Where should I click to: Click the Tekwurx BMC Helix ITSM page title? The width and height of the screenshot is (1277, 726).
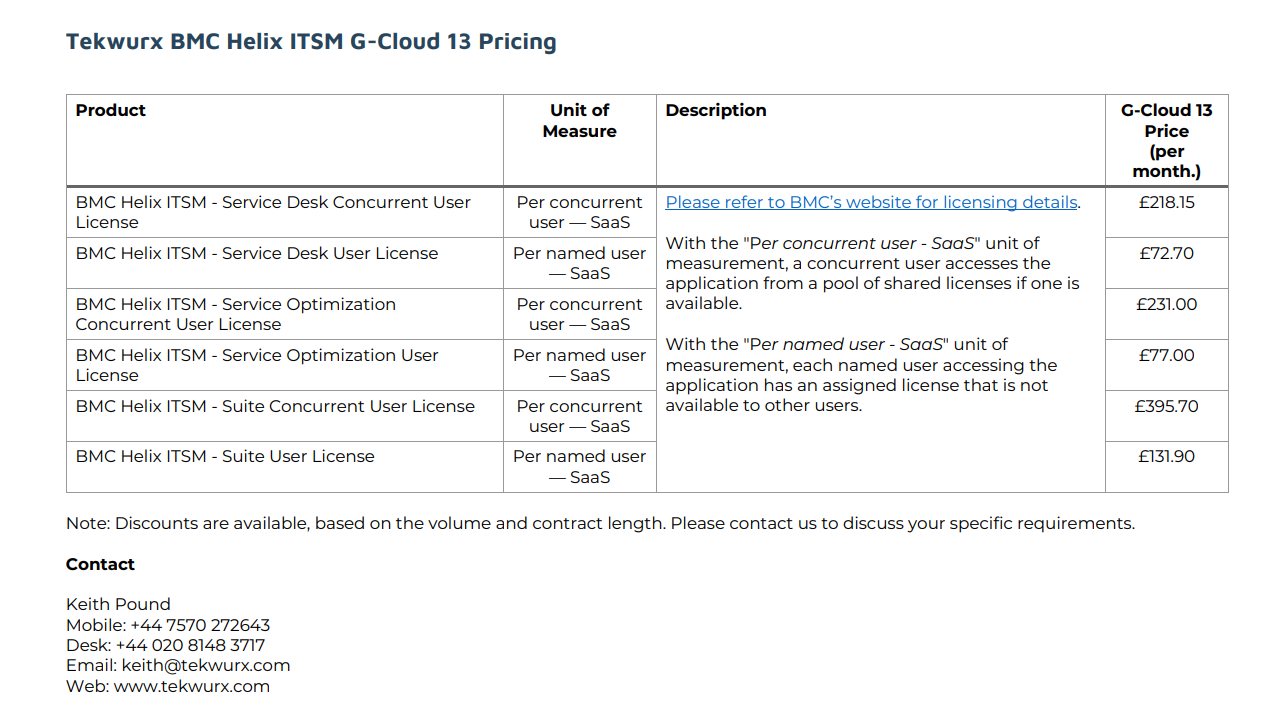pyautogui.click(x=311, y=41)
